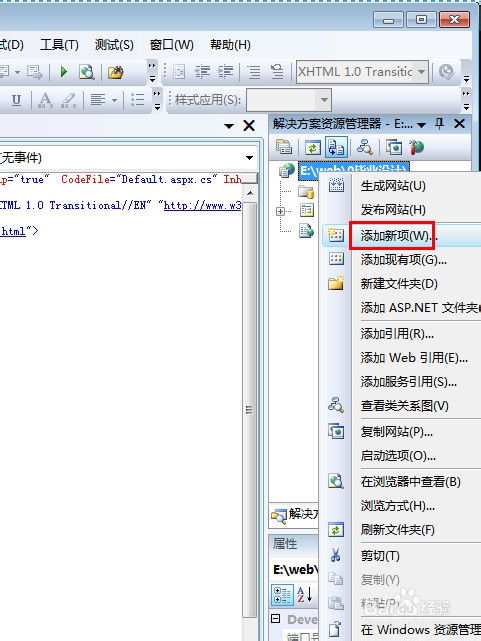The width and height of the screenshot is (481, 641).
Task: Open the Solution Explorer window position dropdown
Action: [422, 124]
